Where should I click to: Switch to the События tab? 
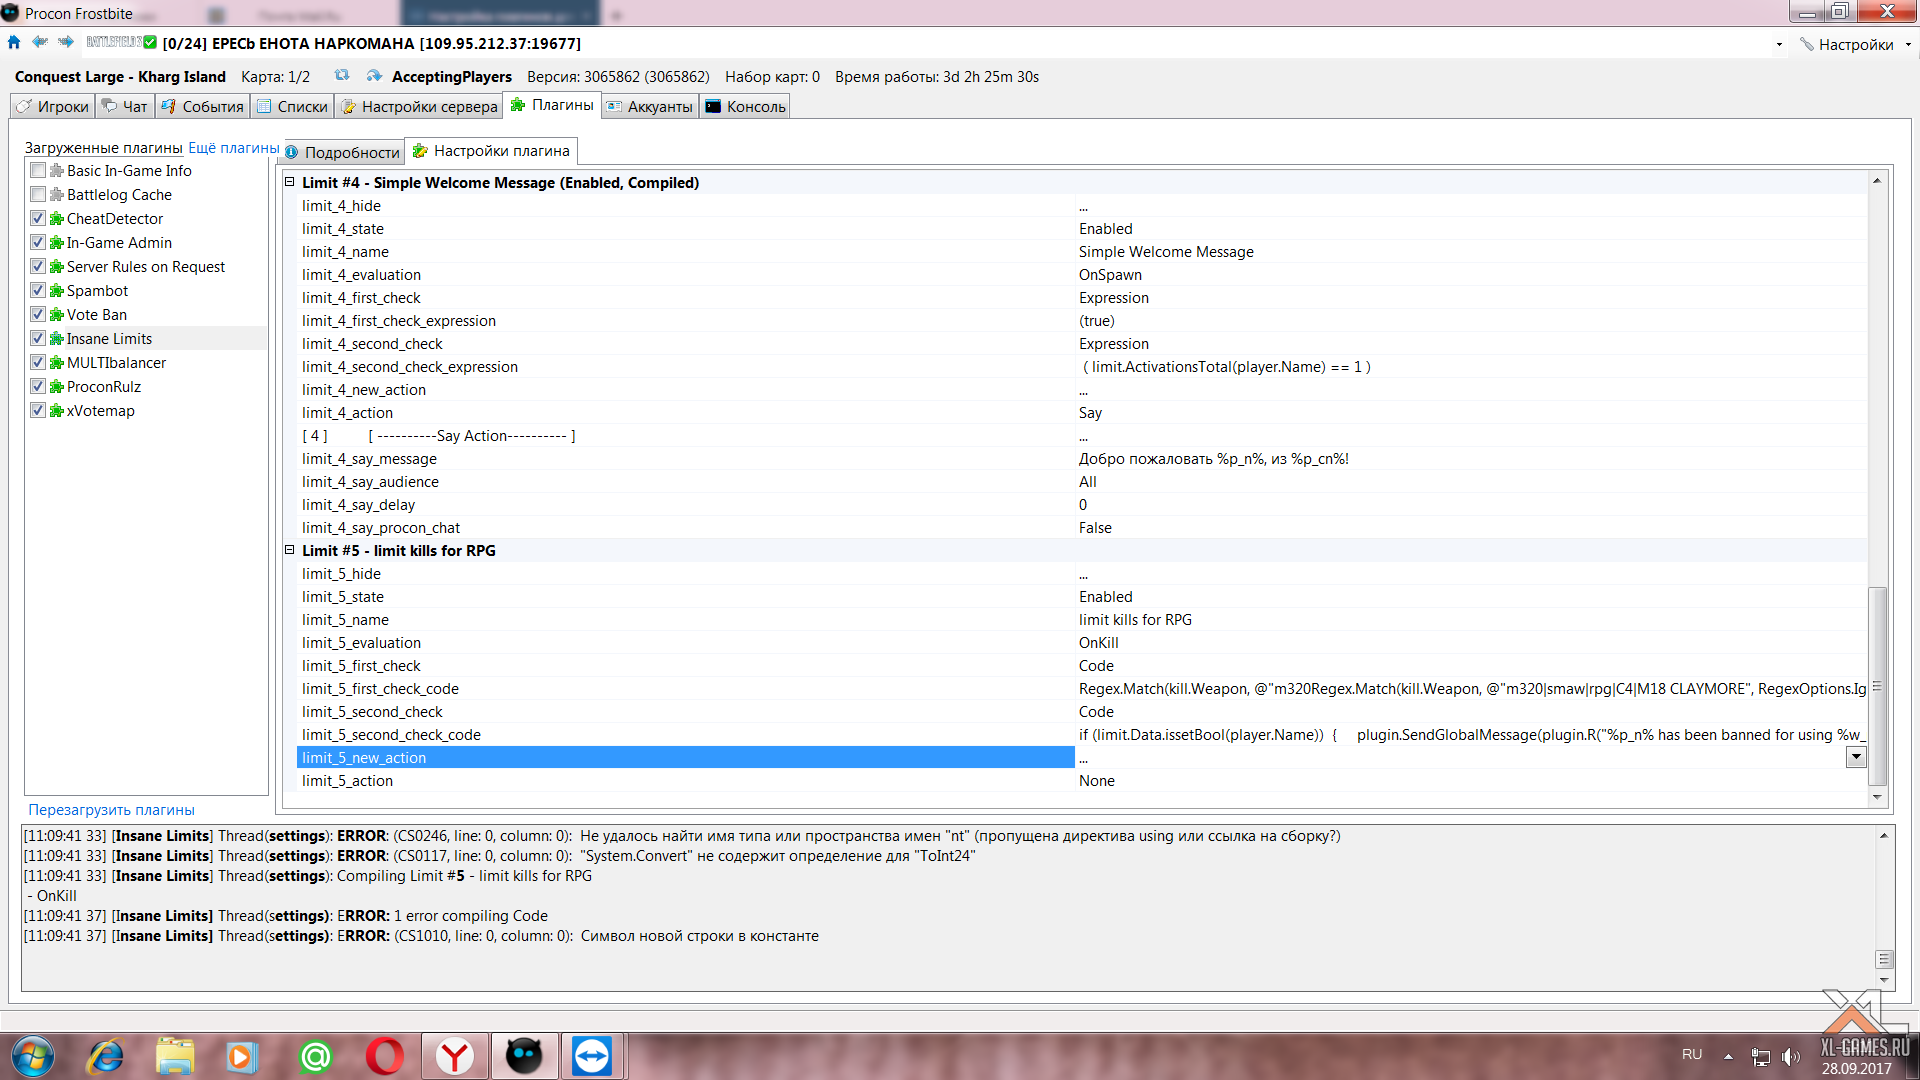[202, 106]
